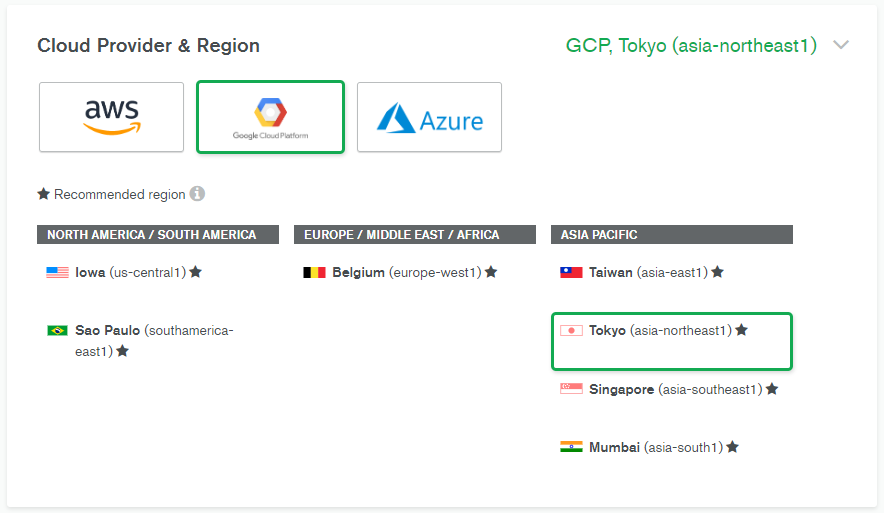Image resolution: width=884 pixels, height=513 pixels.
Task: Click the recommended star next to Iowa
Action: coord(196,272)
